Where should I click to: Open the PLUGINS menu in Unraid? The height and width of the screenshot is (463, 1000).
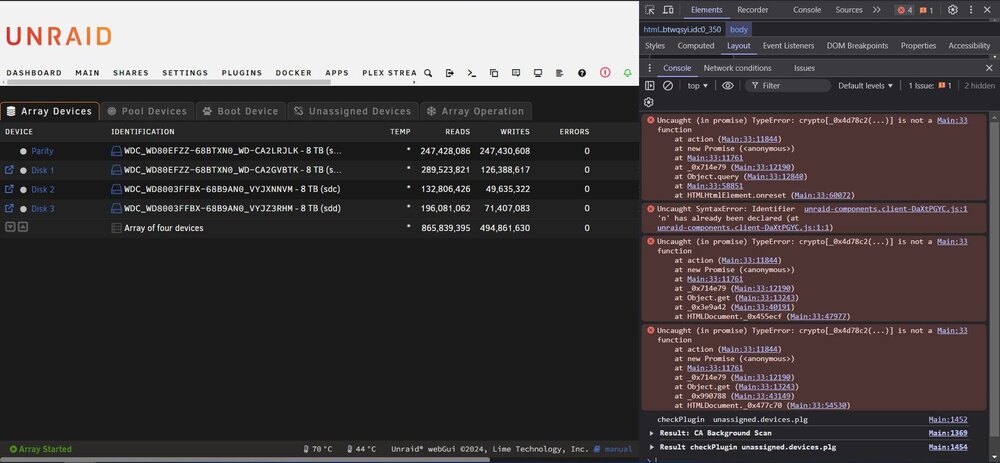(242, 73)
